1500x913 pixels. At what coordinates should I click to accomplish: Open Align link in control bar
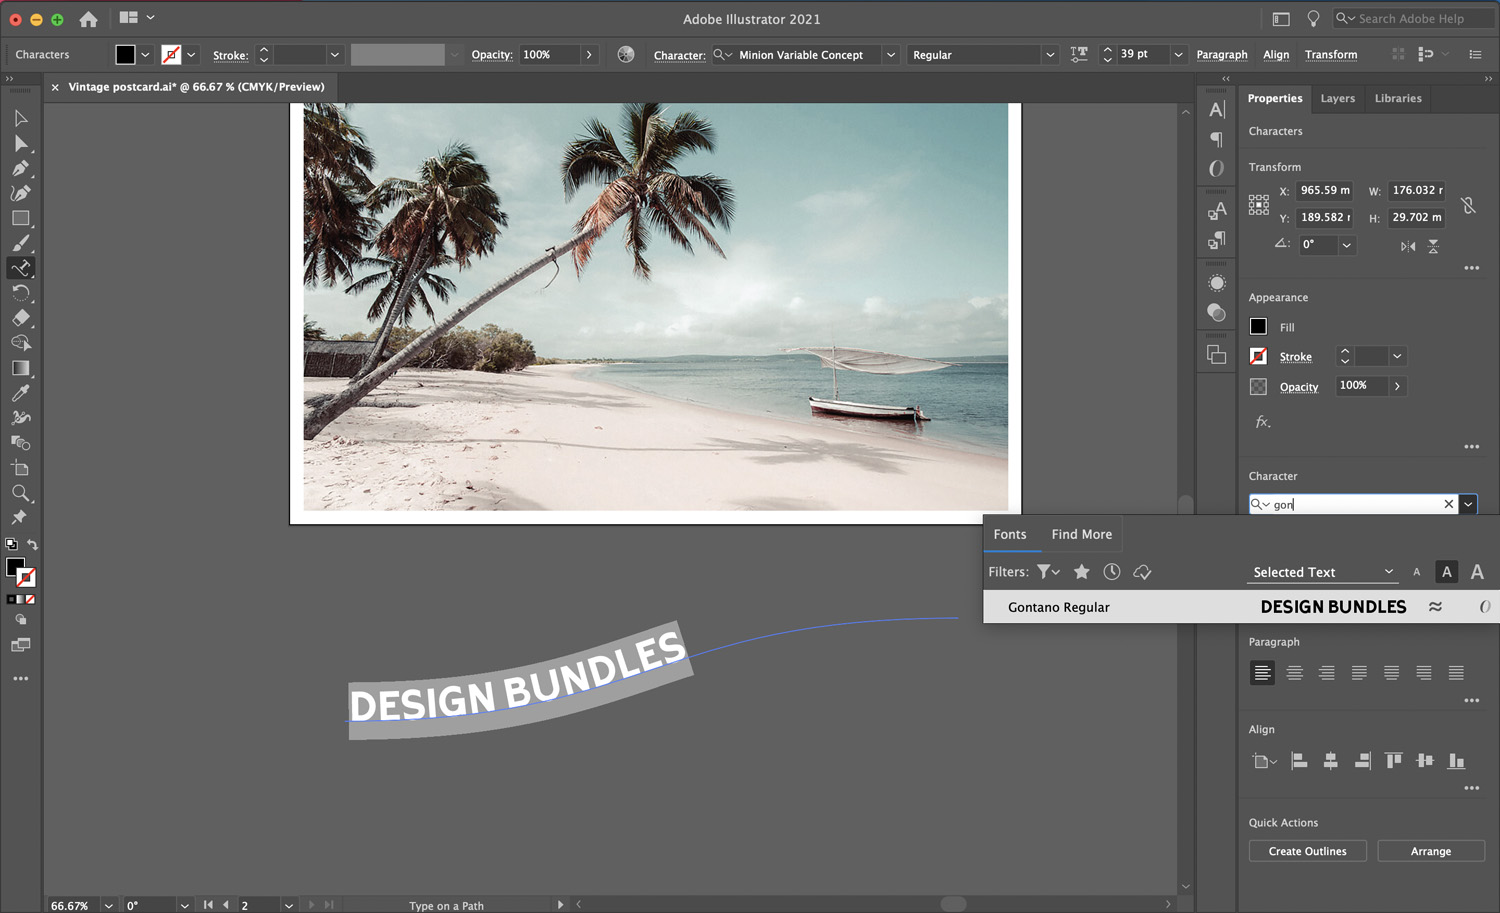click(1275, 55)
